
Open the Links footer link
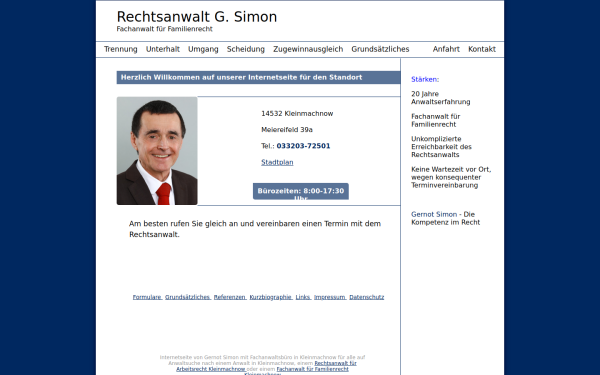(x=303, y=297)
